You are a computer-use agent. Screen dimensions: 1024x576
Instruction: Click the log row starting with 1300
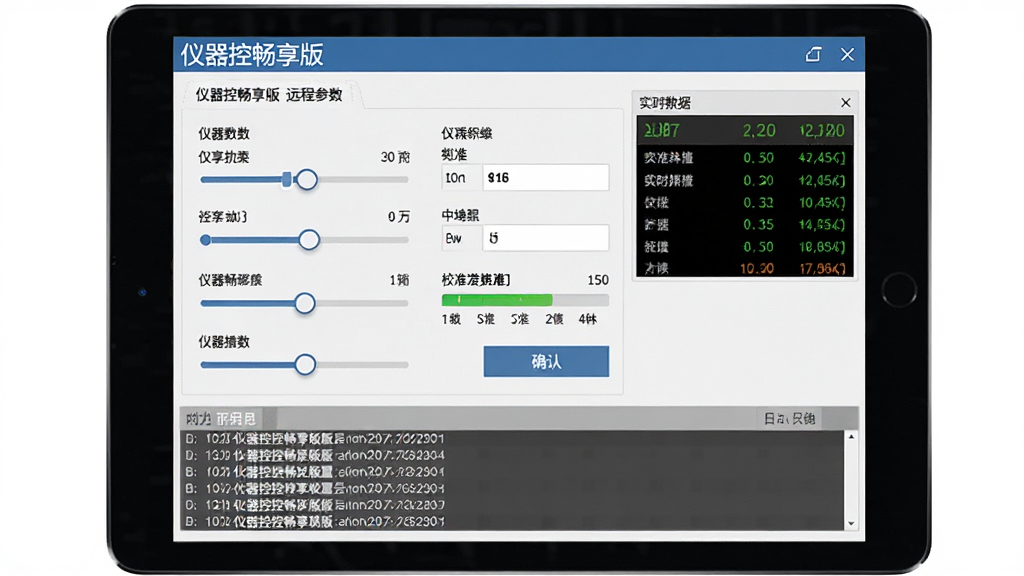(315, 455)
